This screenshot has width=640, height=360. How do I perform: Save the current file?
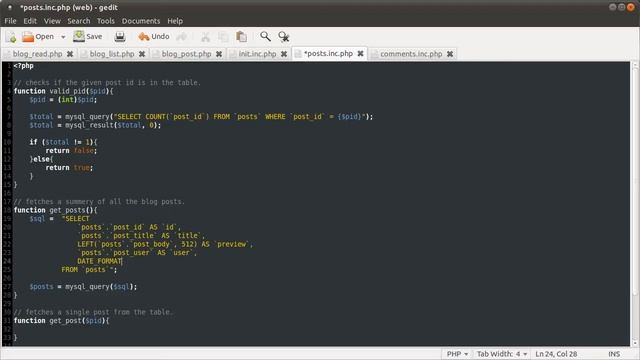pos(88,37)
